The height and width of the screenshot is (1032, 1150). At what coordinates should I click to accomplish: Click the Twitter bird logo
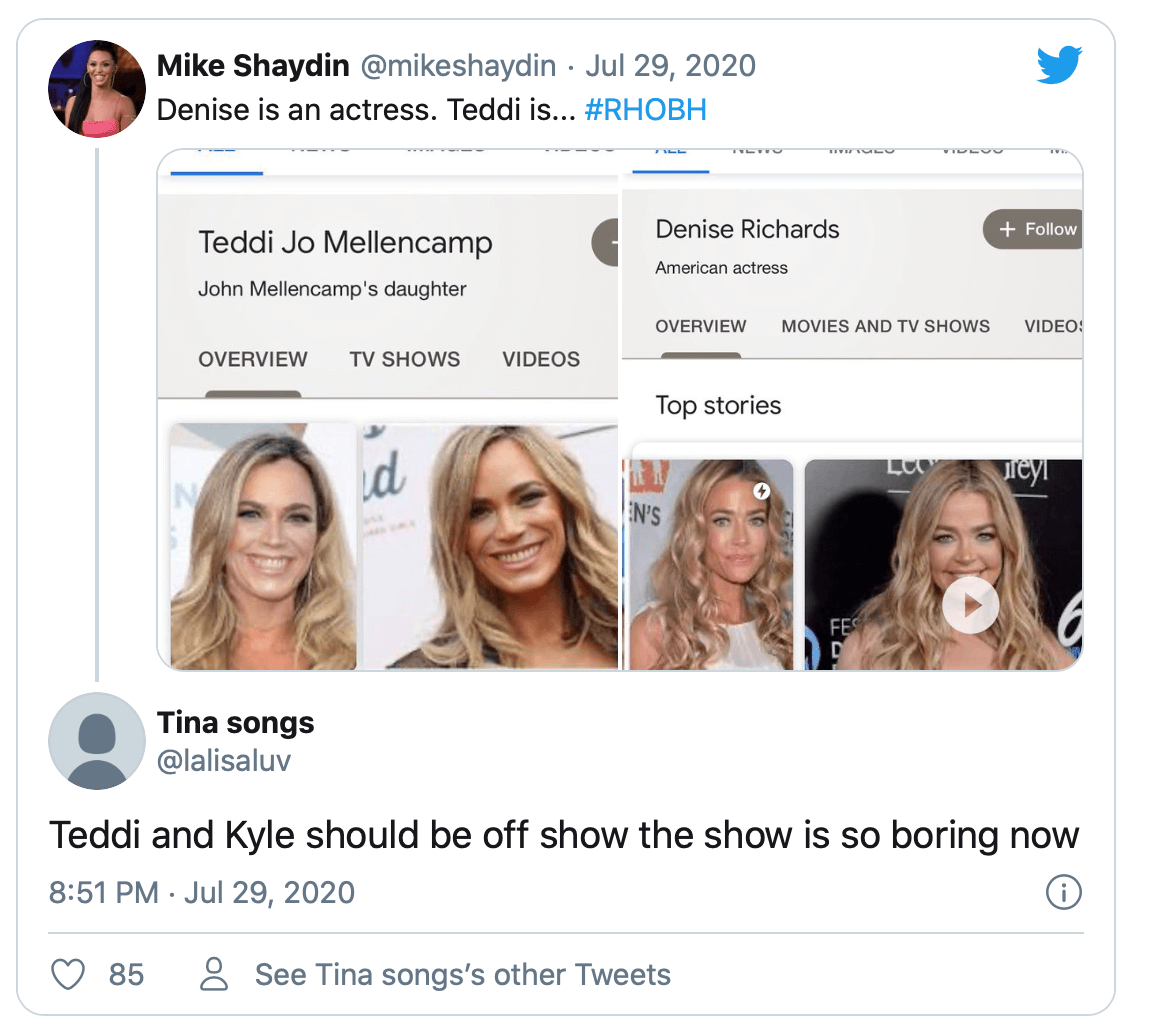[1060, 67]
